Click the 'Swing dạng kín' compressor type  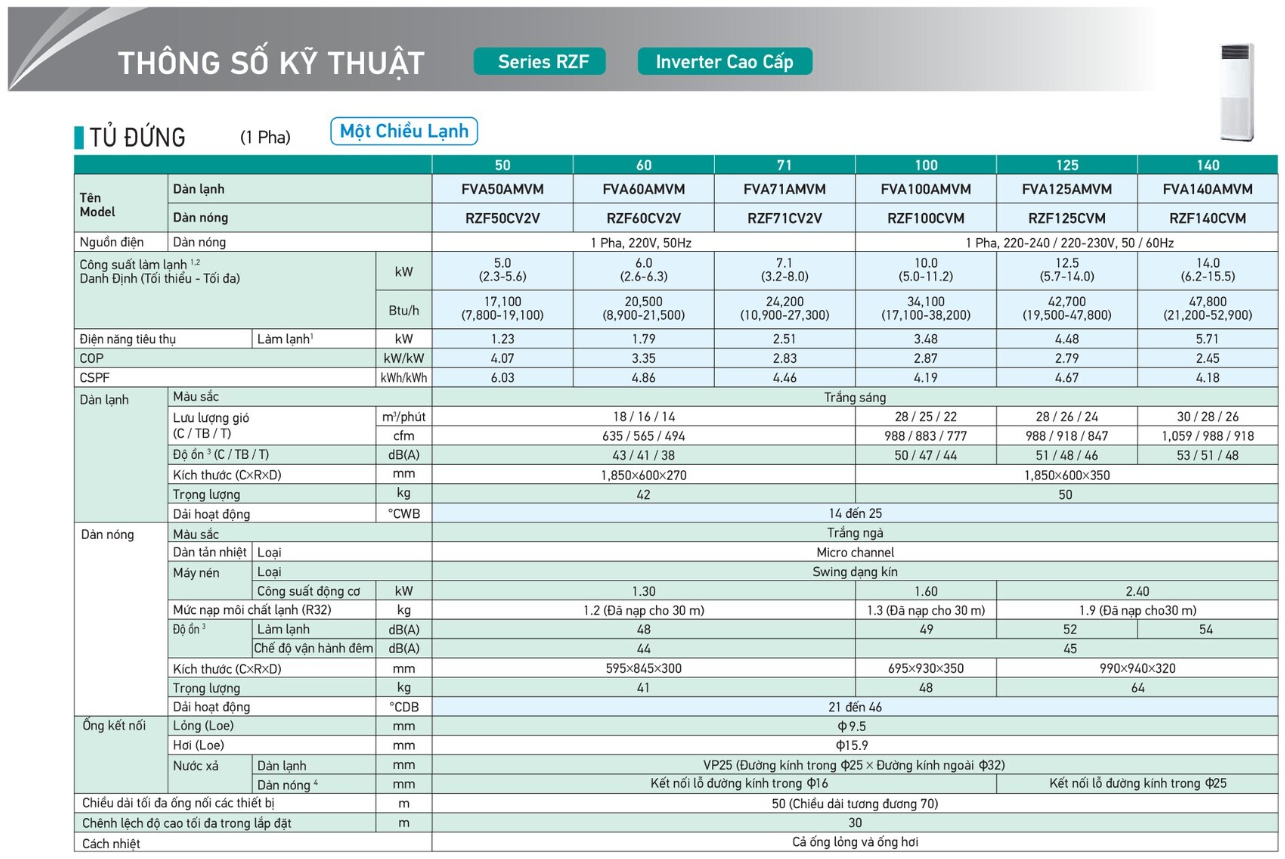pos(855,572)
